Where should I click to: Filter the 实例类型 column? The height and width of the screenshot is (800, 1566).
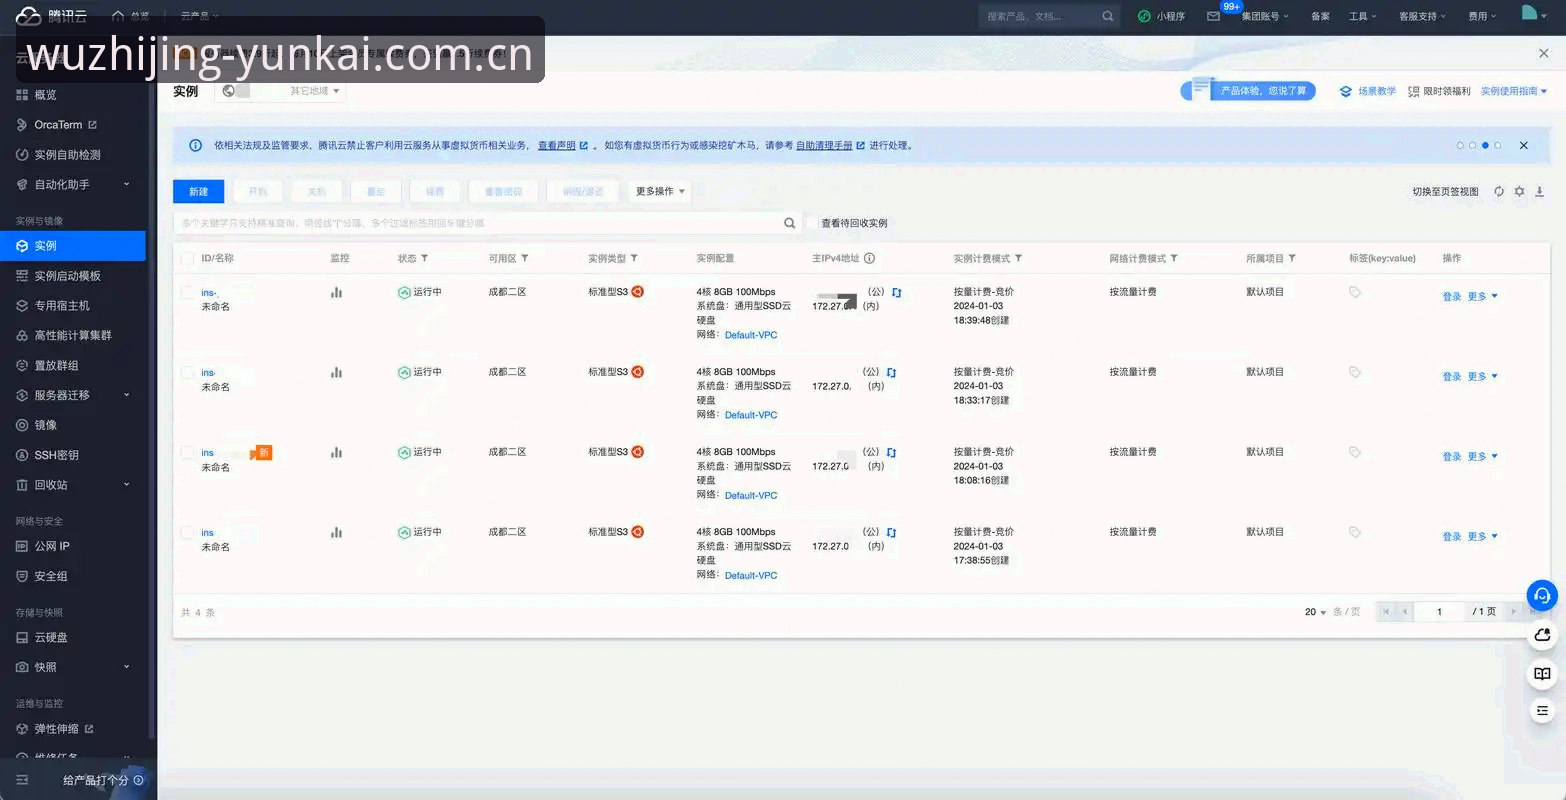coord(634,258)
